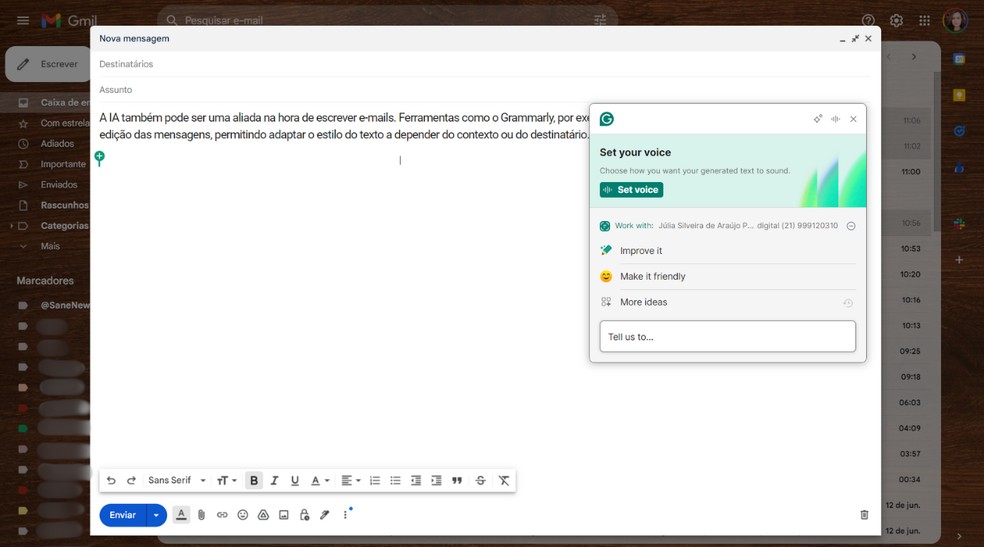The image size is (984, 547).
Task: Attach files with the paperclip icon
Action: click(x=201, y=515)
